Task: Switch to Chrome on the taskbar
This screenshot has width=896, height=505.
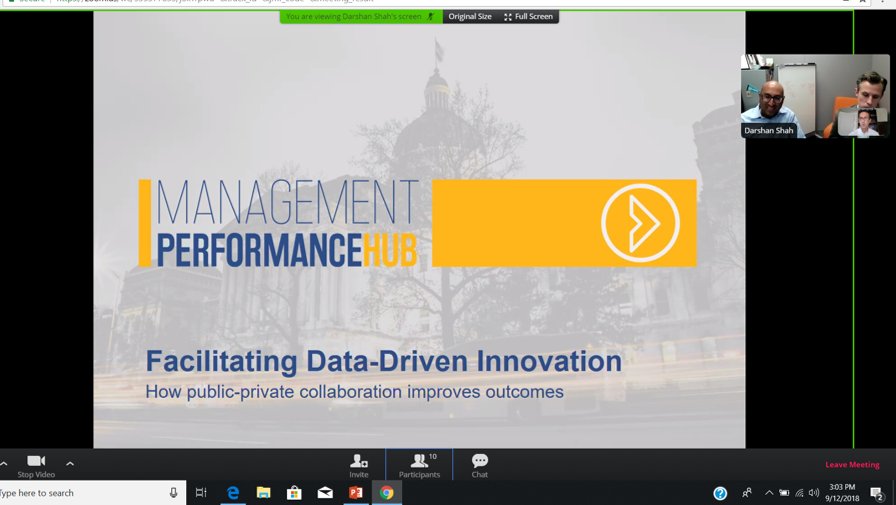Action: click(387, 492)
